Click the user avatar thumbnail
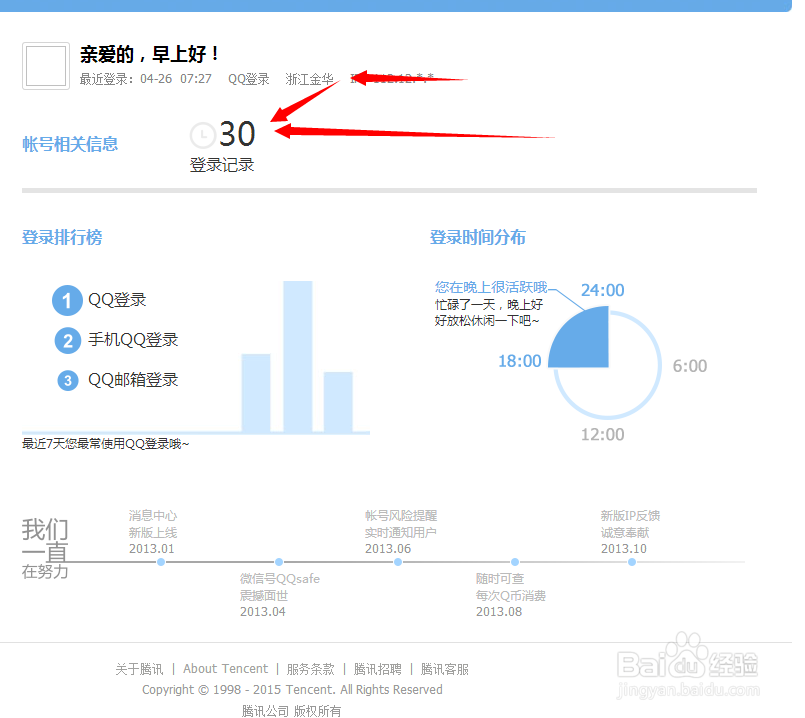 pyautogui.click(x=46, y=66)
